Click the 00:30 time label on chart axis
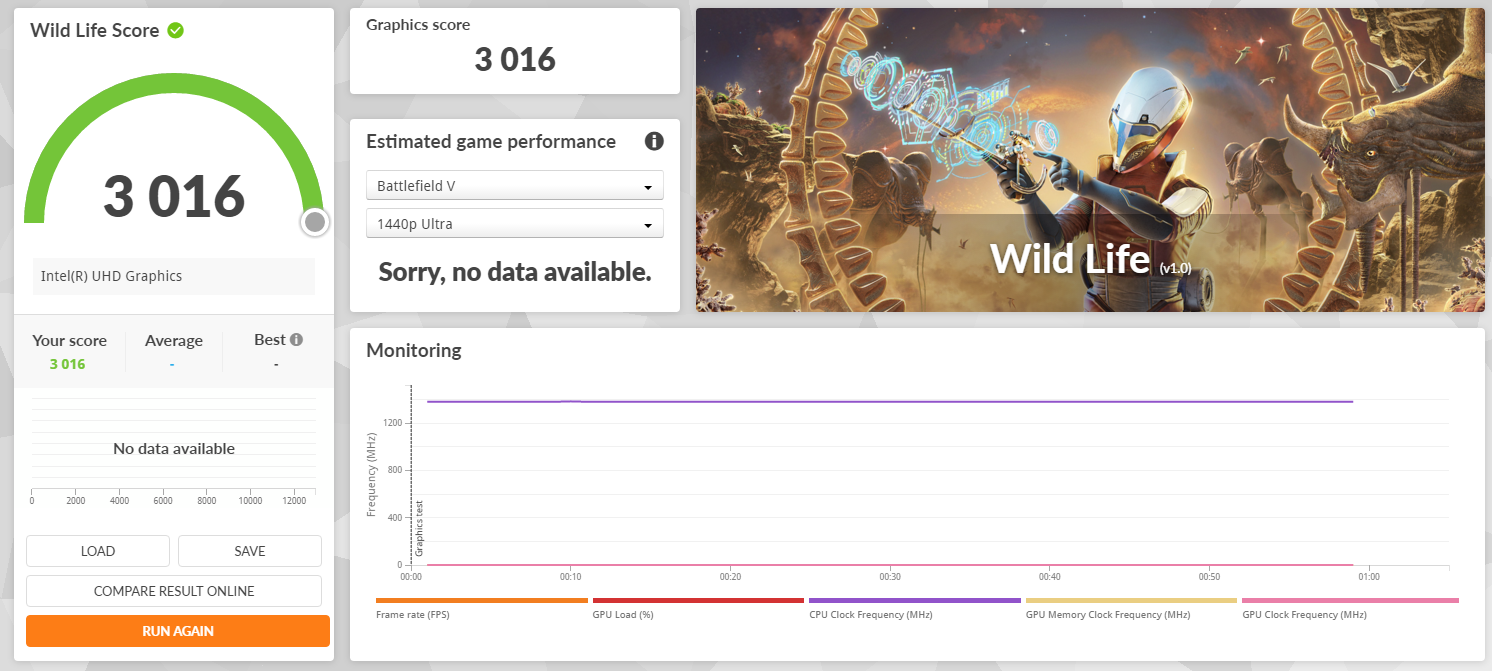Viewport: 1492px width, 671px height. click(x=890, y=577)
